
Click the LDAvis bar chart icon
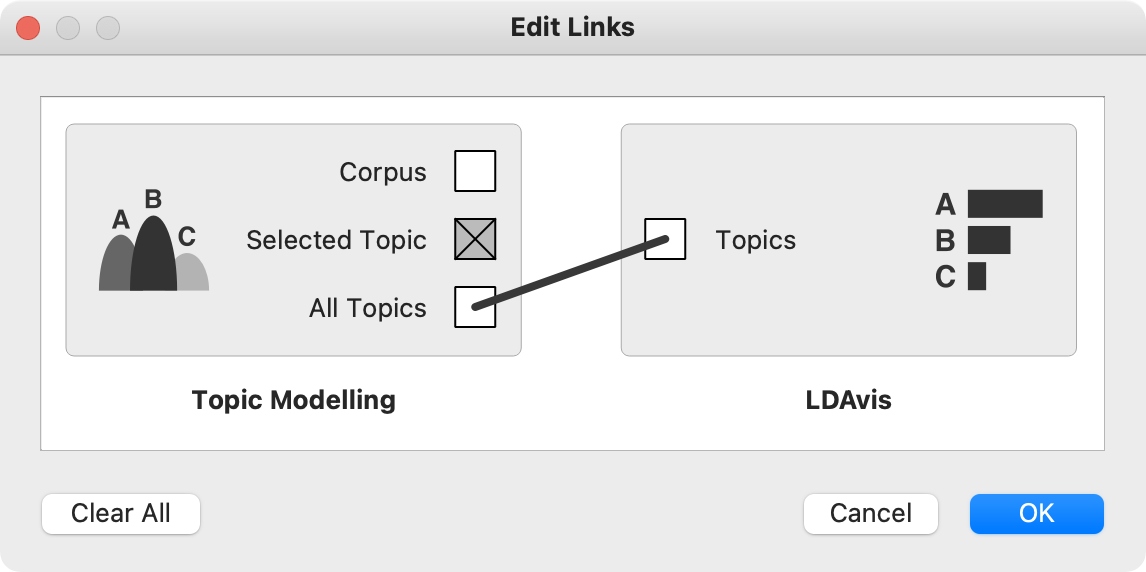988,241
